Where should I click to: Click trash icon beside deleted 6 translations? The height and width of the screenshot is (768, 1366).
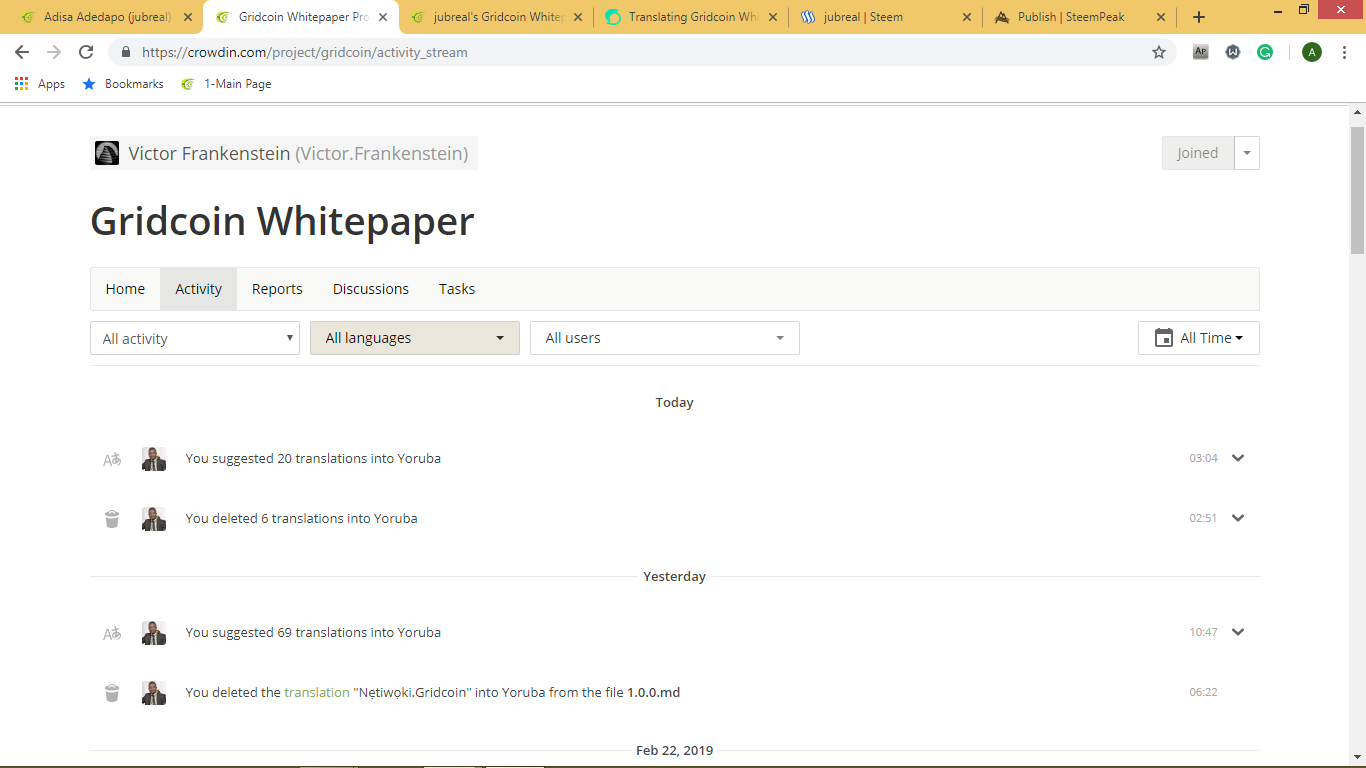[112, 519]
